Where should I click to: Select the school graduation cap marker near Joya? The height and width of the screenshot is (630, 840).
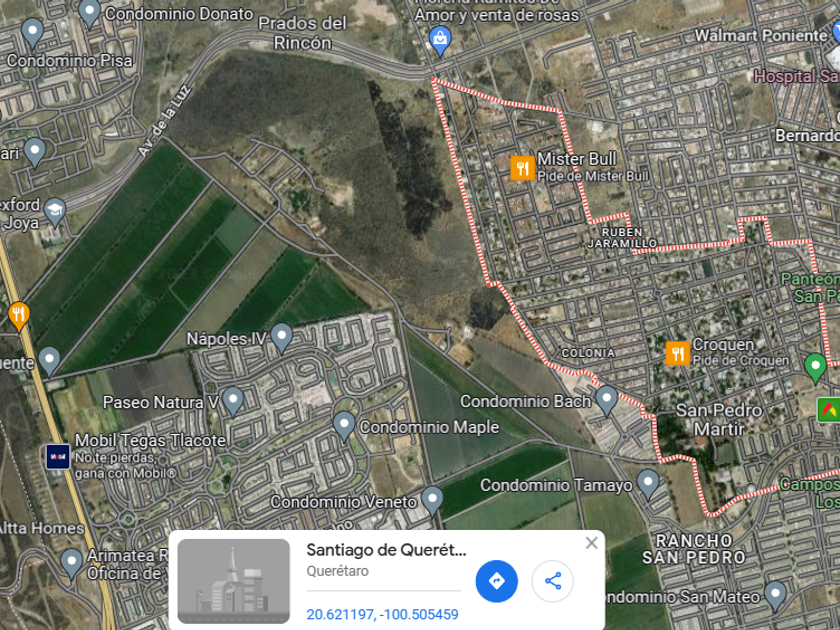click(x=55, y=213)
